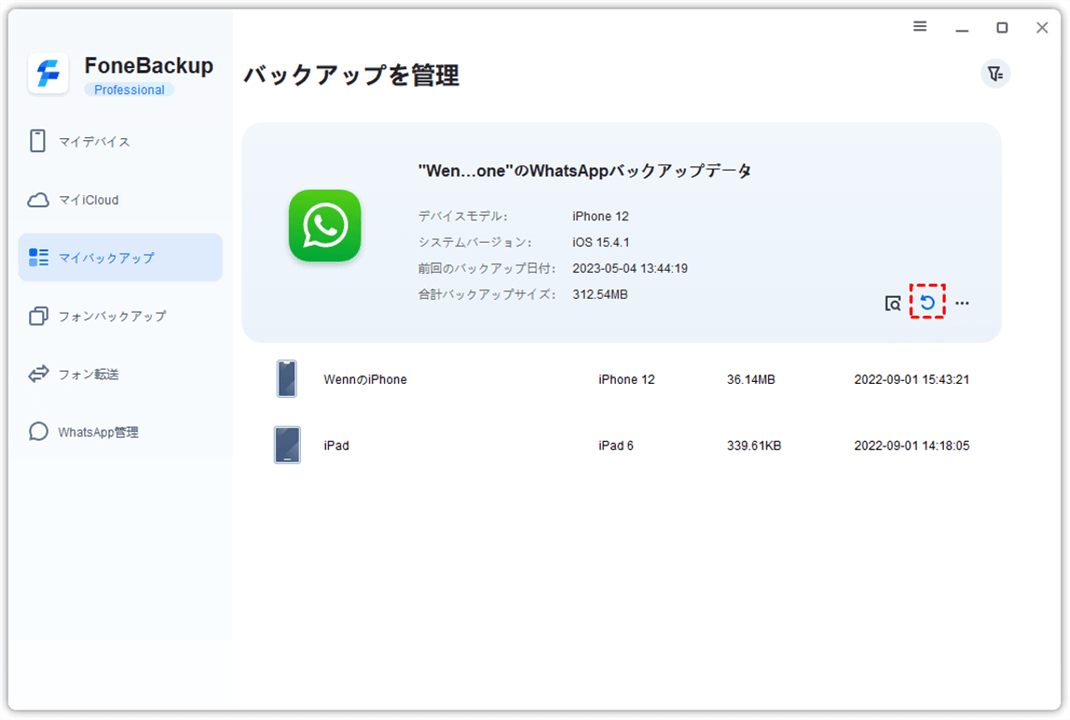This screenshot has width=1070, height=720.
Task: Click the chat bubble icon beside WhatsApp管理
Action: point(38,431)
